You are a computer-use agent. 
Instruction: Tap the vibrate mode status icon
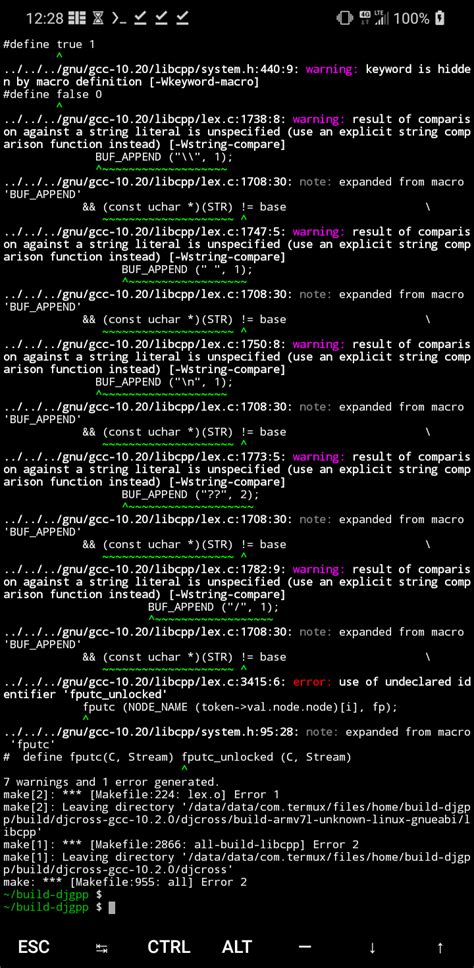[x=344, y=18]
